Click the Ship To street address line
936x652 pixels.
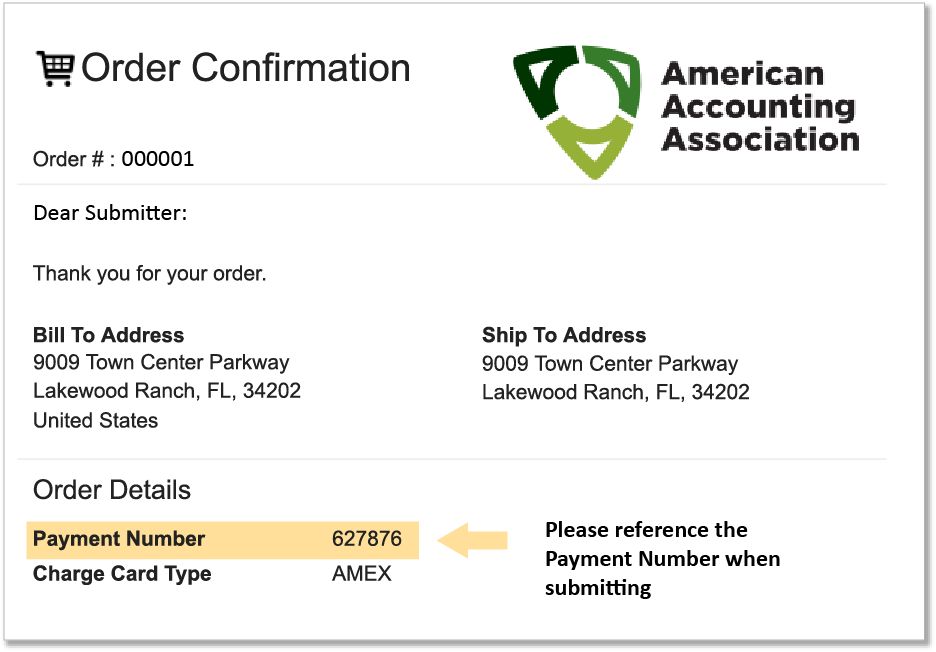(610, 363)
